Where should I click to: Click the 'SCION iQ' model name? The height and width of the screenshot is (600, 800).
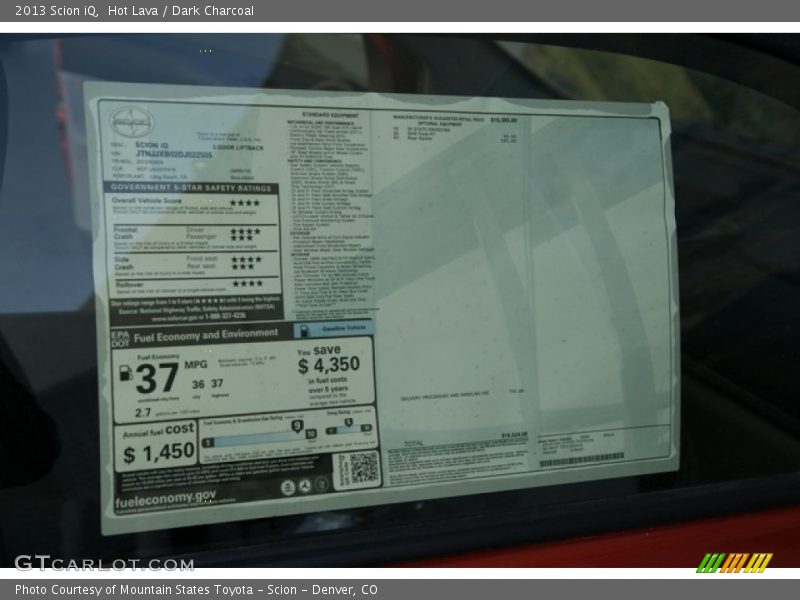coord(152,145)
